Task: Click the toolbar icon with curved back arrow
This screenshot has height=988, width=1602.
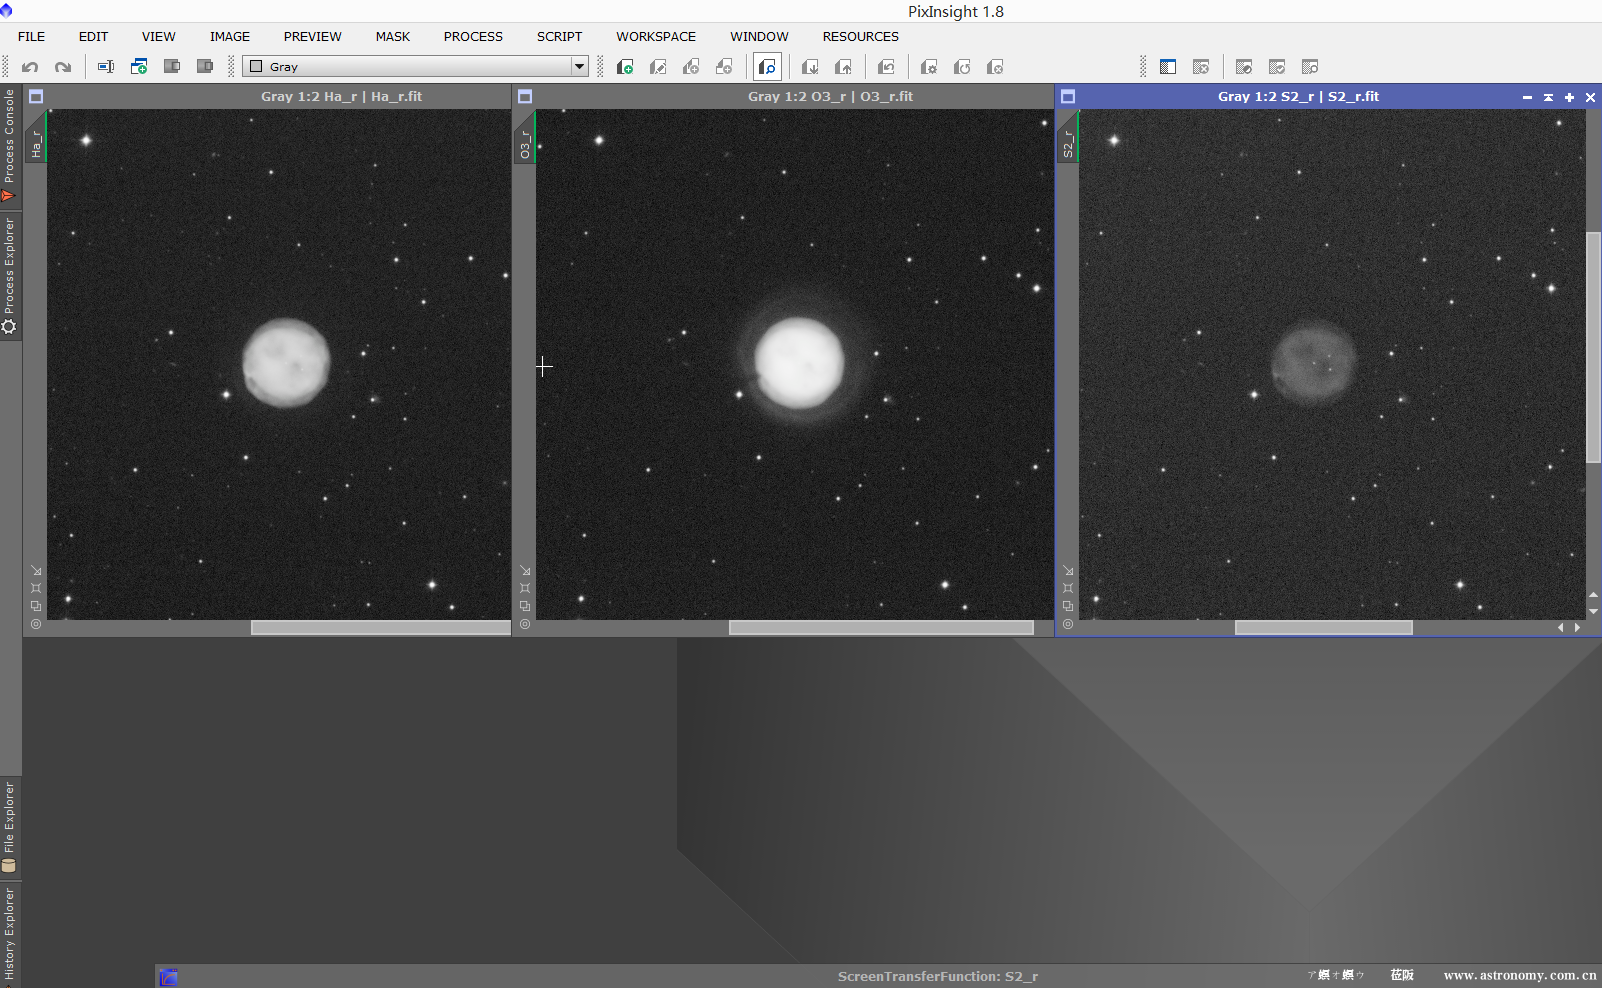Action: pyautogui.click(x=886, y=67)
